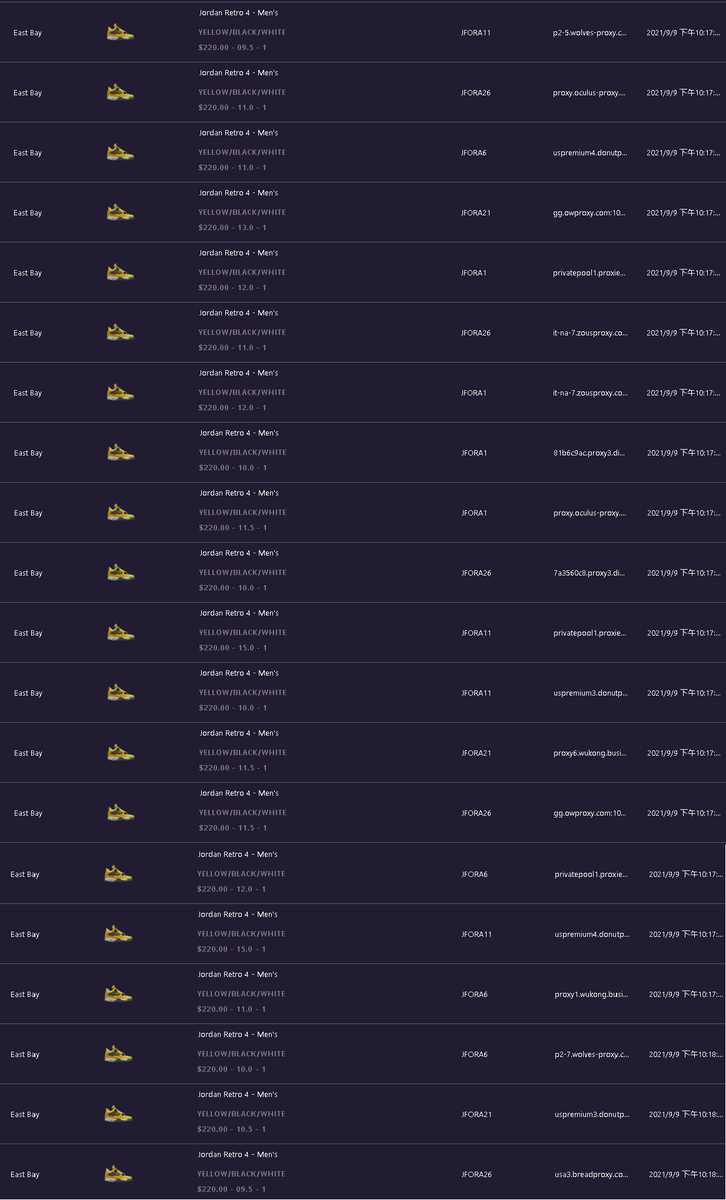Click the shoe picture in the proxy6.wukong row
The height and width of the screenshot is (1200, 726).
[120, 753]
